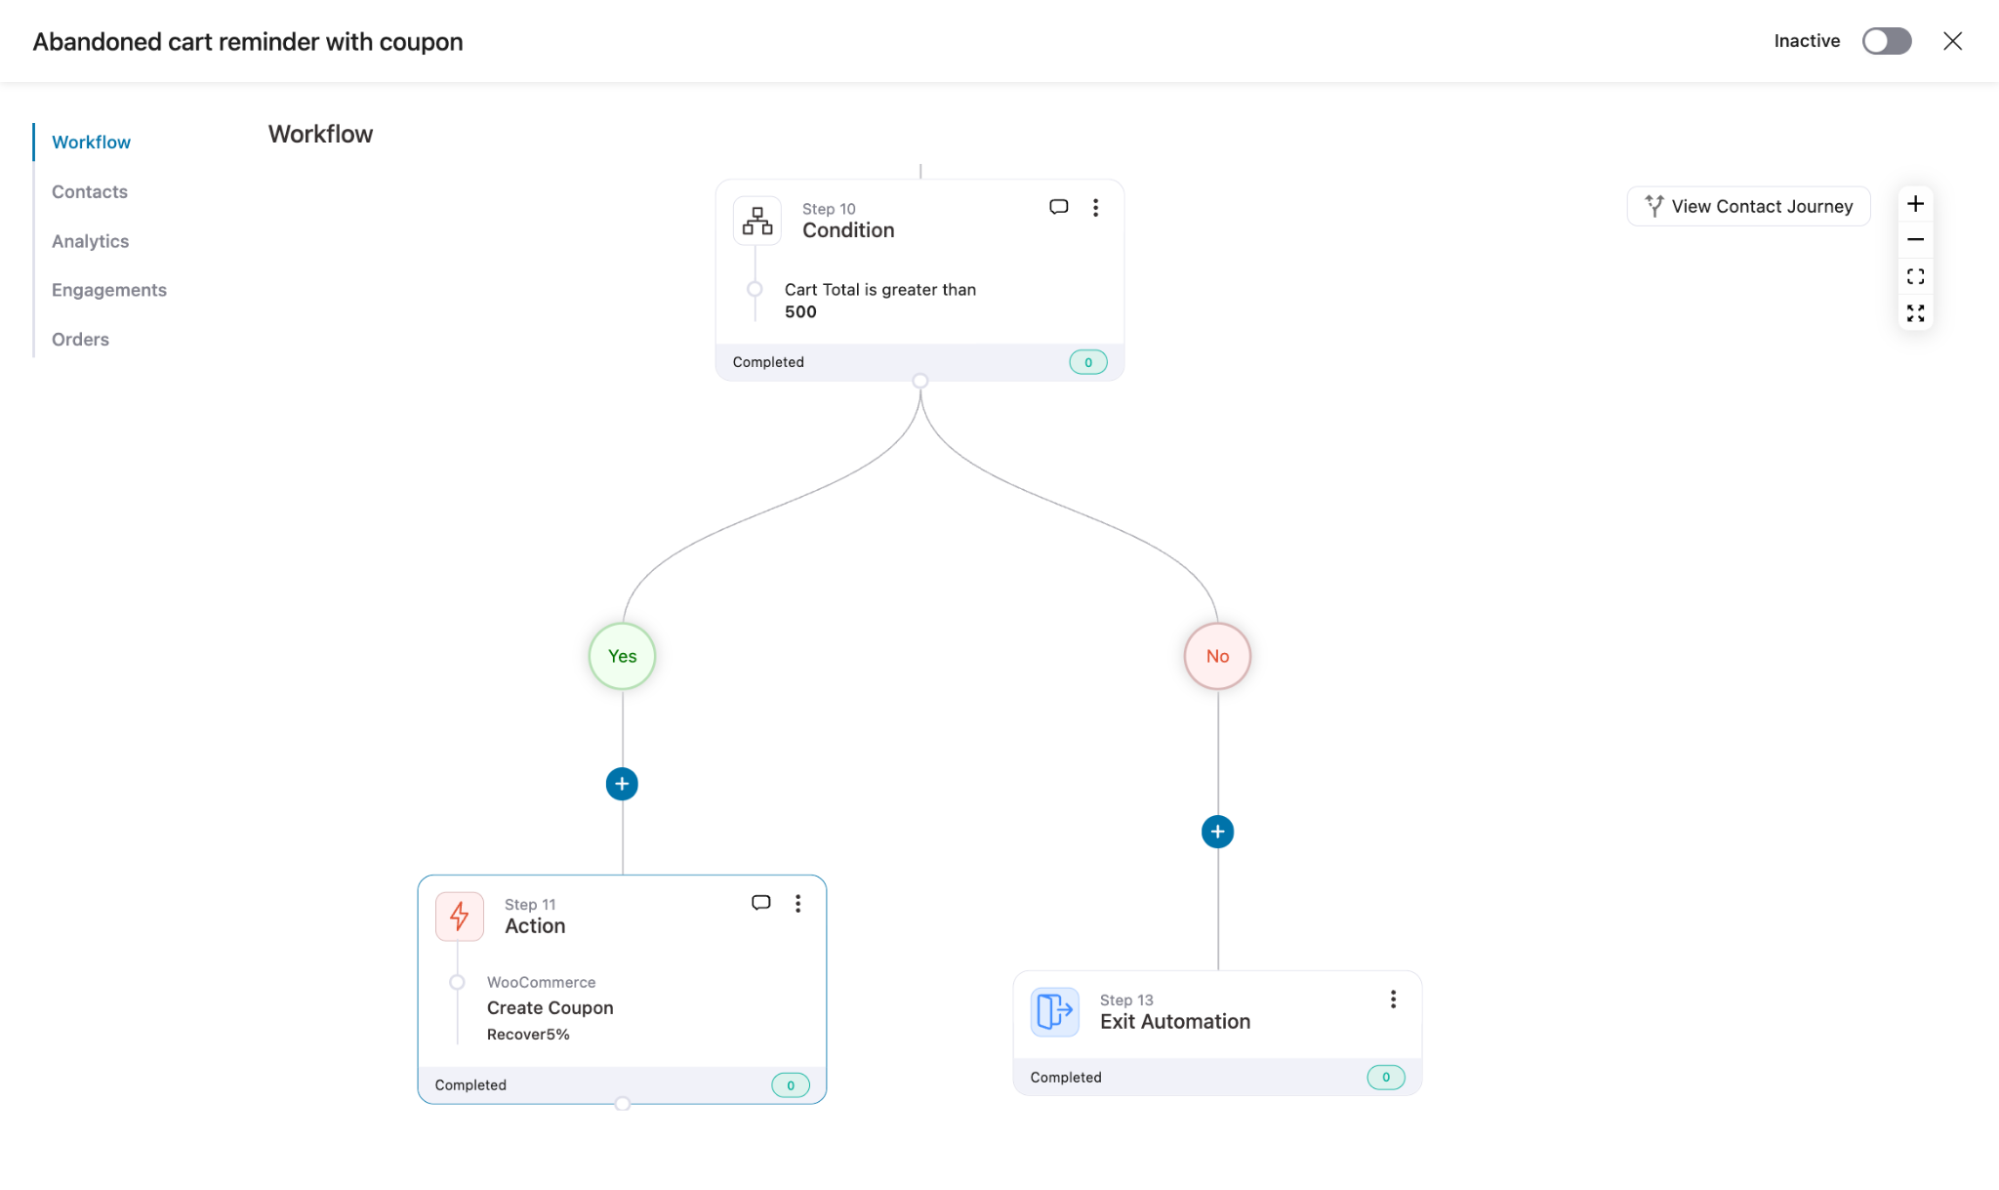Click the lightning bolt Action icon
The image size is (1999, 1190).
pos(459,916)
